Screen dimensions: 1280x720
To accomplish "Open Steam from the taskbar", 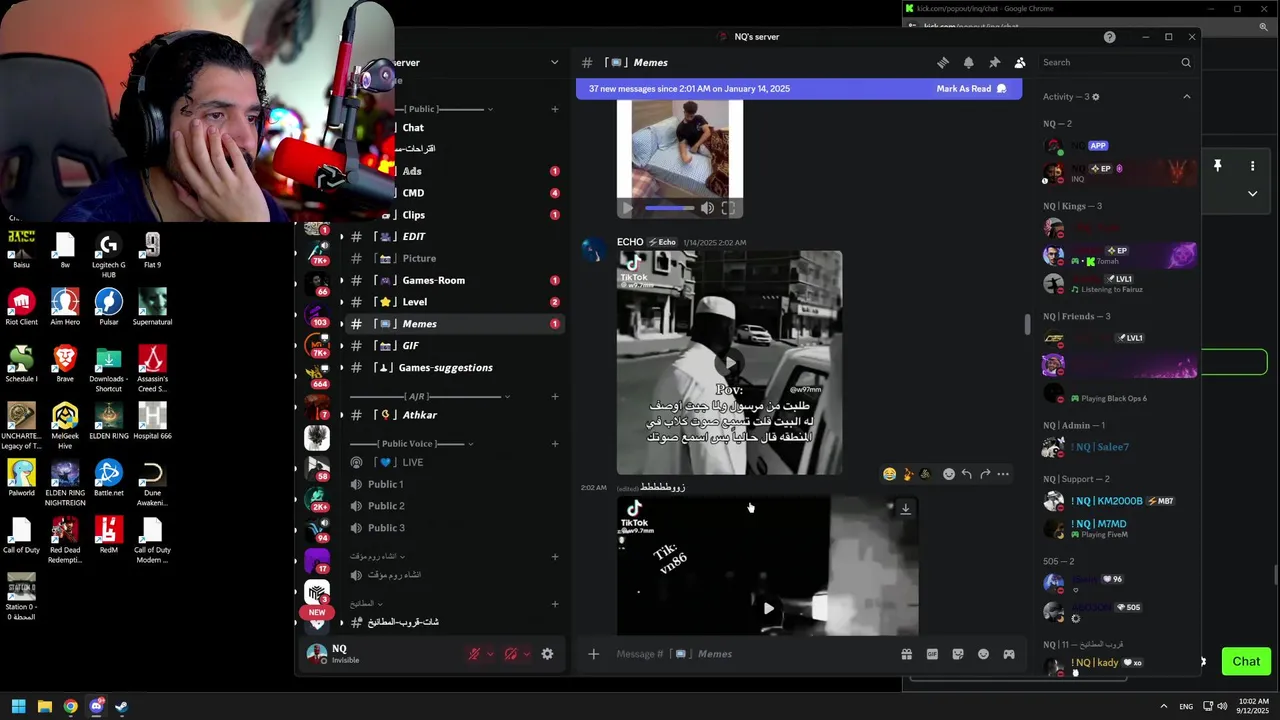I will coord(121,706).
